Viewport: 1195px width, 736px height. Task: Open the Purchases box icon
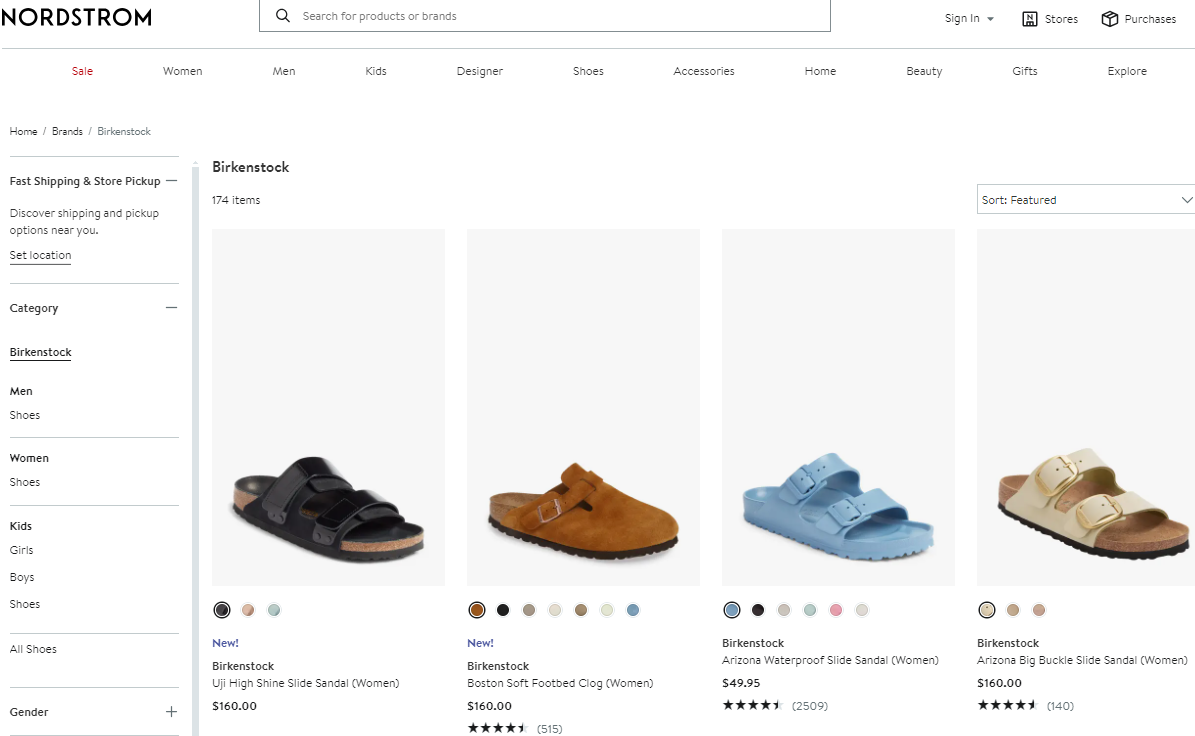[x=1109, y=19]
